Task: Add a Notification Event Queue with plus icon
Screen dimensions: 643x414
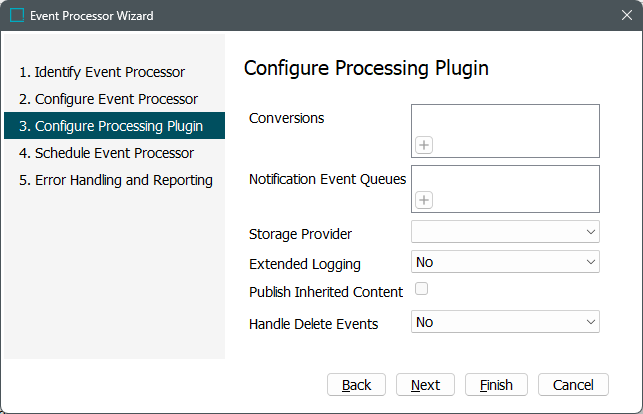Action: tap(424, 200)
